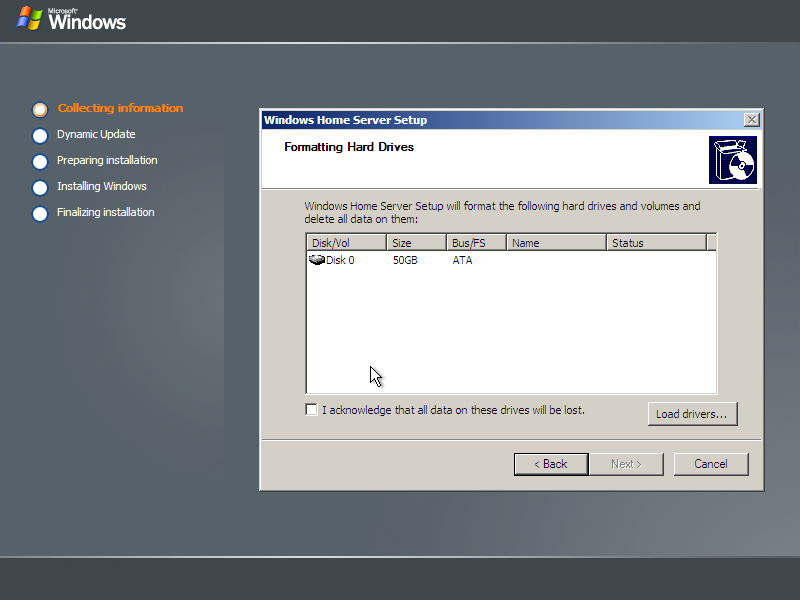
Task: Click the 50GB size cell
Action: coord(405,260)
